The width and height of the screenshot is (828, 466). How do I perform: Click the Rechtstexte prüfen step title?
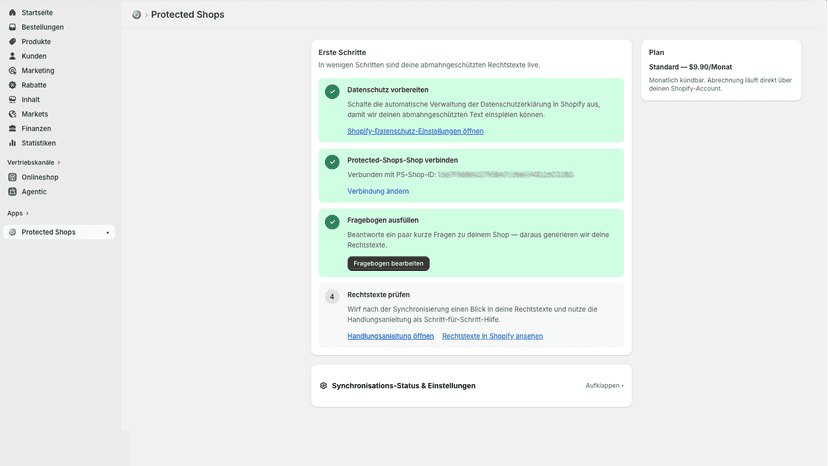coord(378,295)
